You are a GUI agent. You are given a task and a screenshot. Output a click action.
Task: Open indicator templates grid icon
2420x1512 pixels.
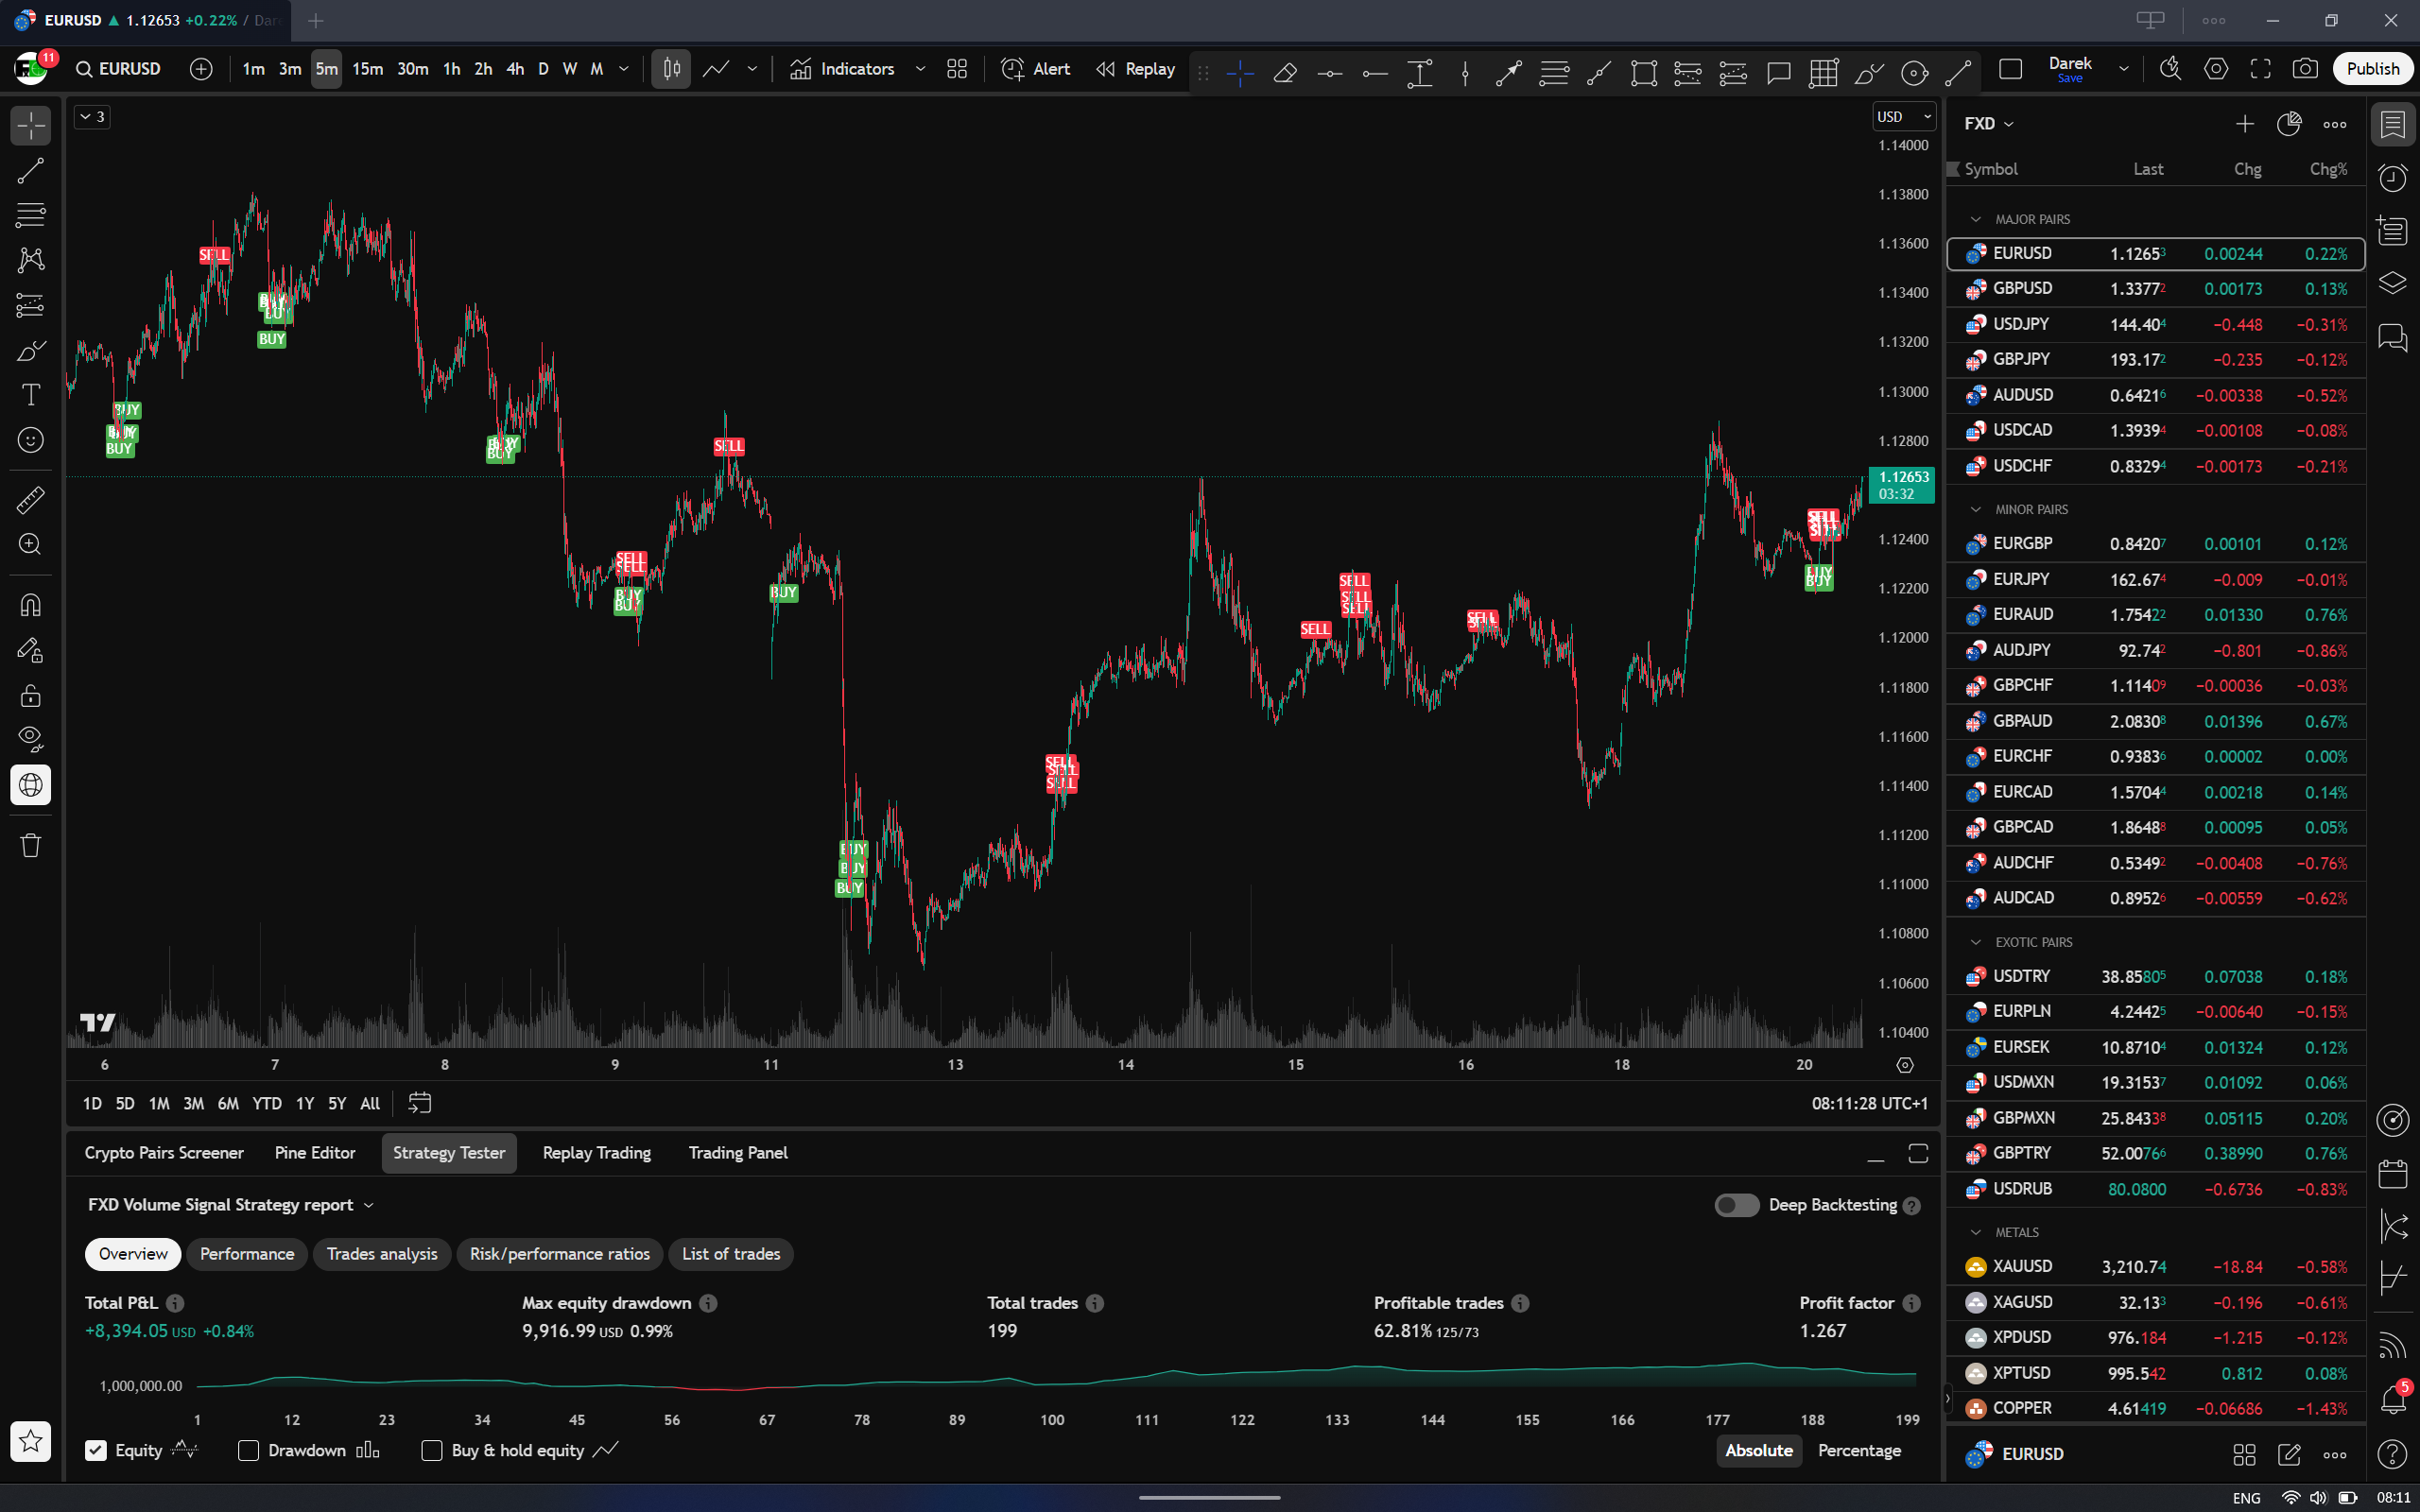(x=957, y=69)
